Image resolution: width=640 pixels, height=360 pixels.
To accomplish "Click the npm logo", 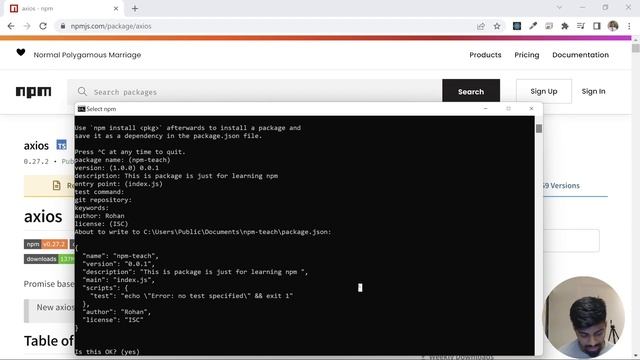I will click(33, 92).
